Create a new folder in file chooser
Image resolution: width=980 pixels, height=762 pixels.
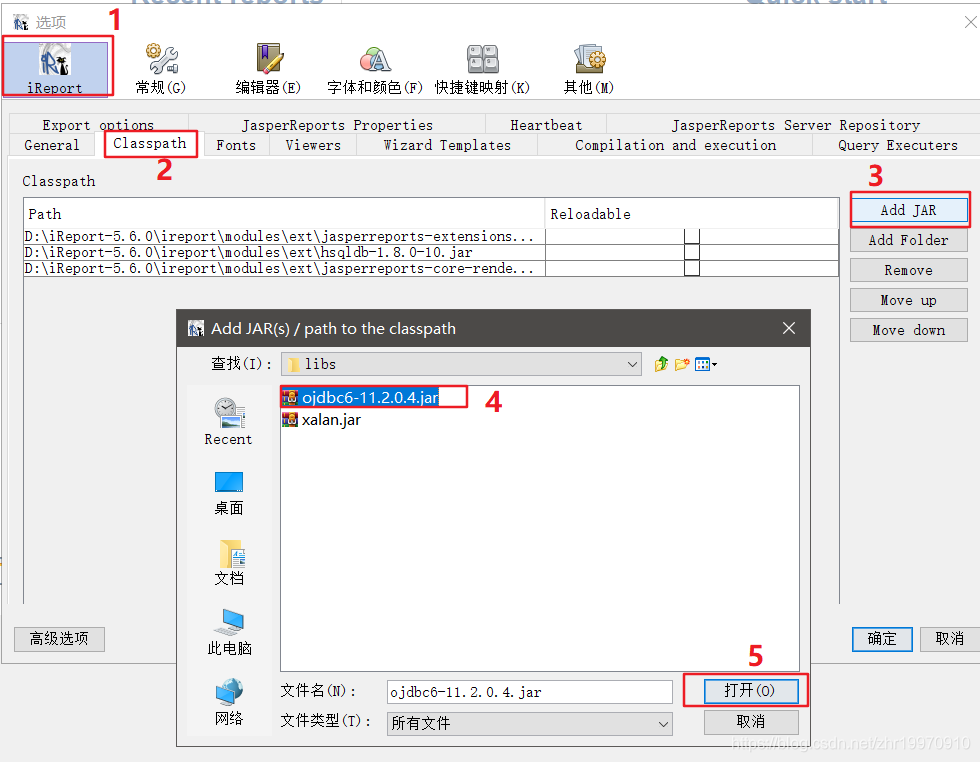(682, 364)
